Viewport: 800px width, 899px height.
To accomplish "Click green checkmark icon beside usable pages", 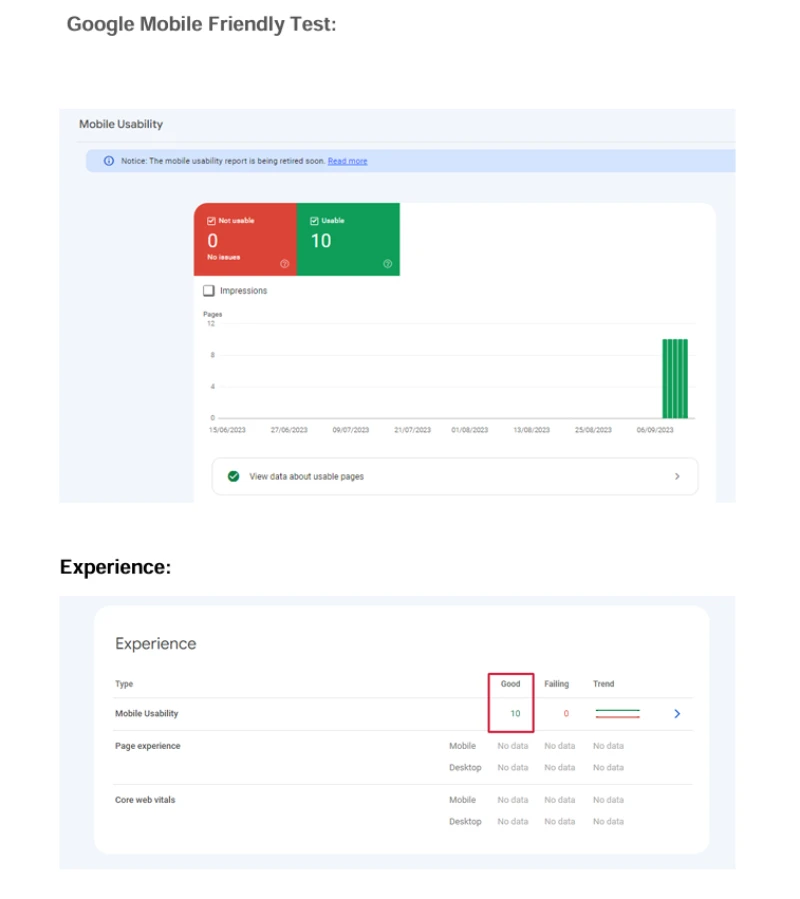I will tap(233, 476).
